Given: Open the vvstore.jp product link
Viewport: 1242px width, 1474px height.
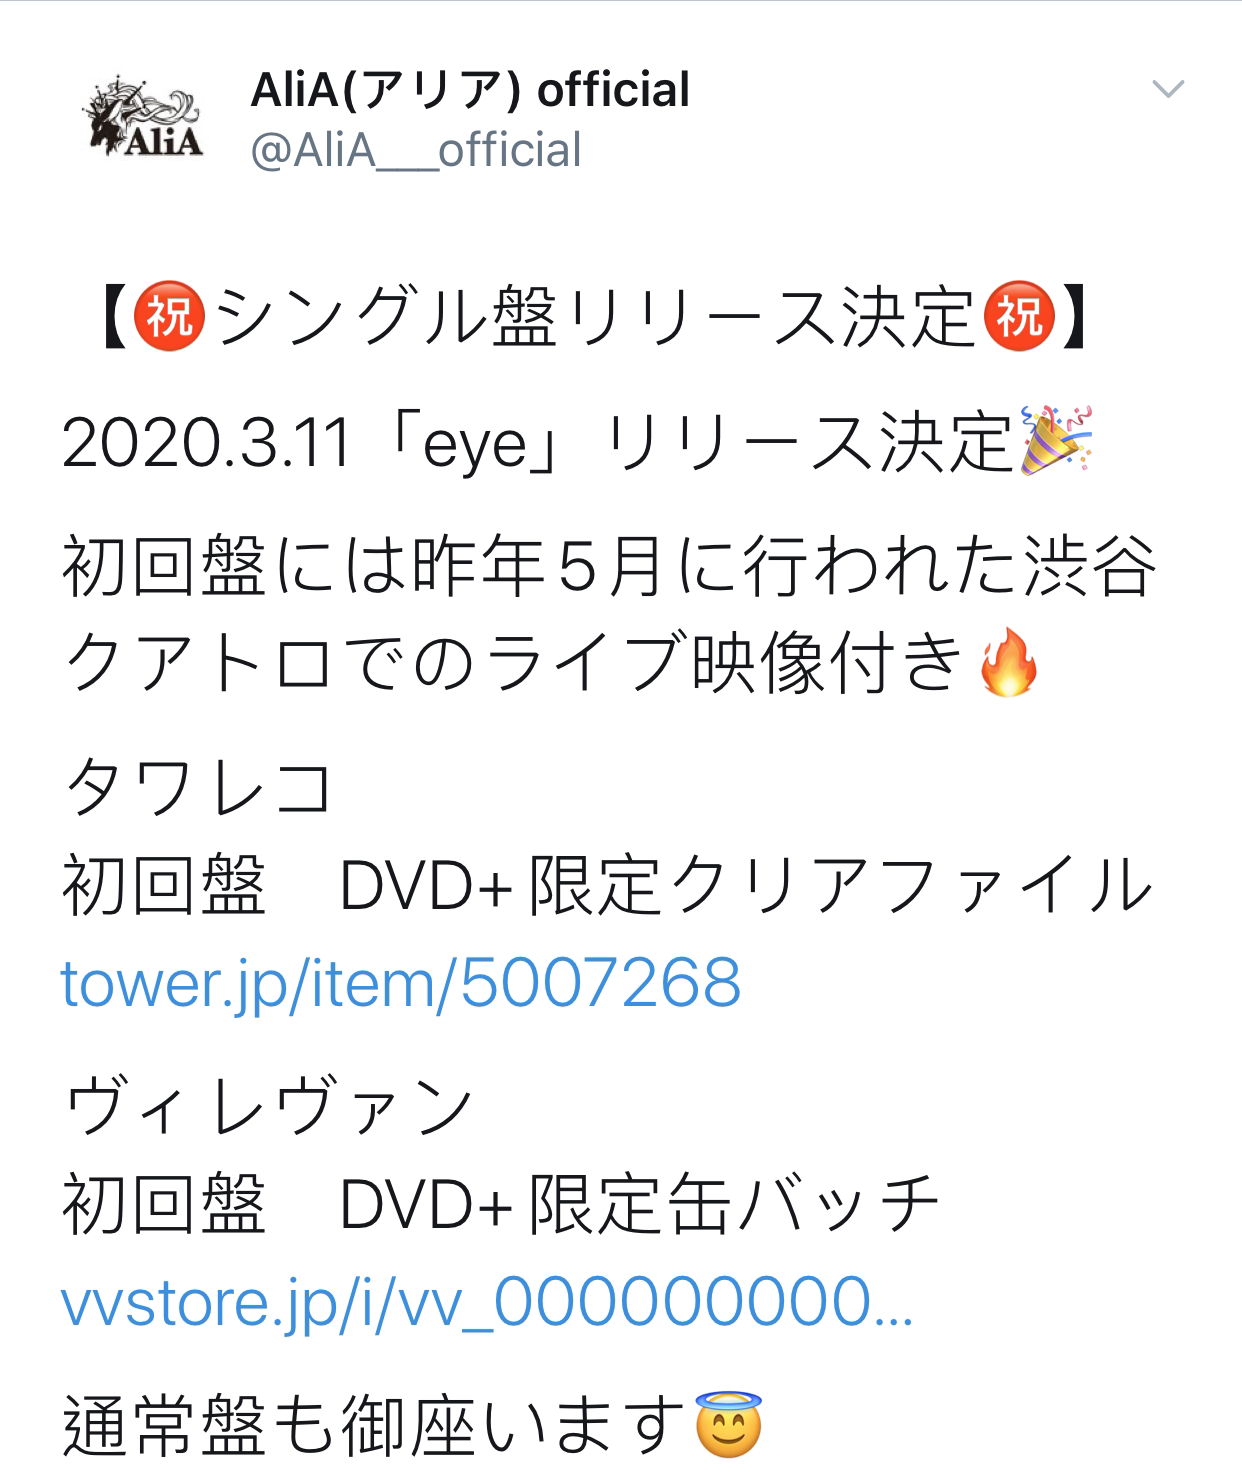Looking at the screenshot, I should (x=487, y=1304).
